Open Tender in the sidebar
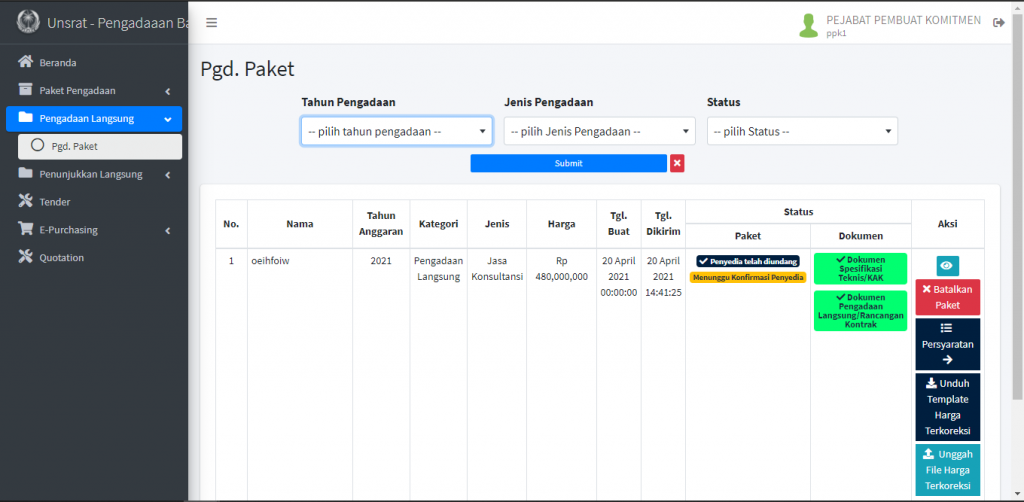 [x=54, y=202]
